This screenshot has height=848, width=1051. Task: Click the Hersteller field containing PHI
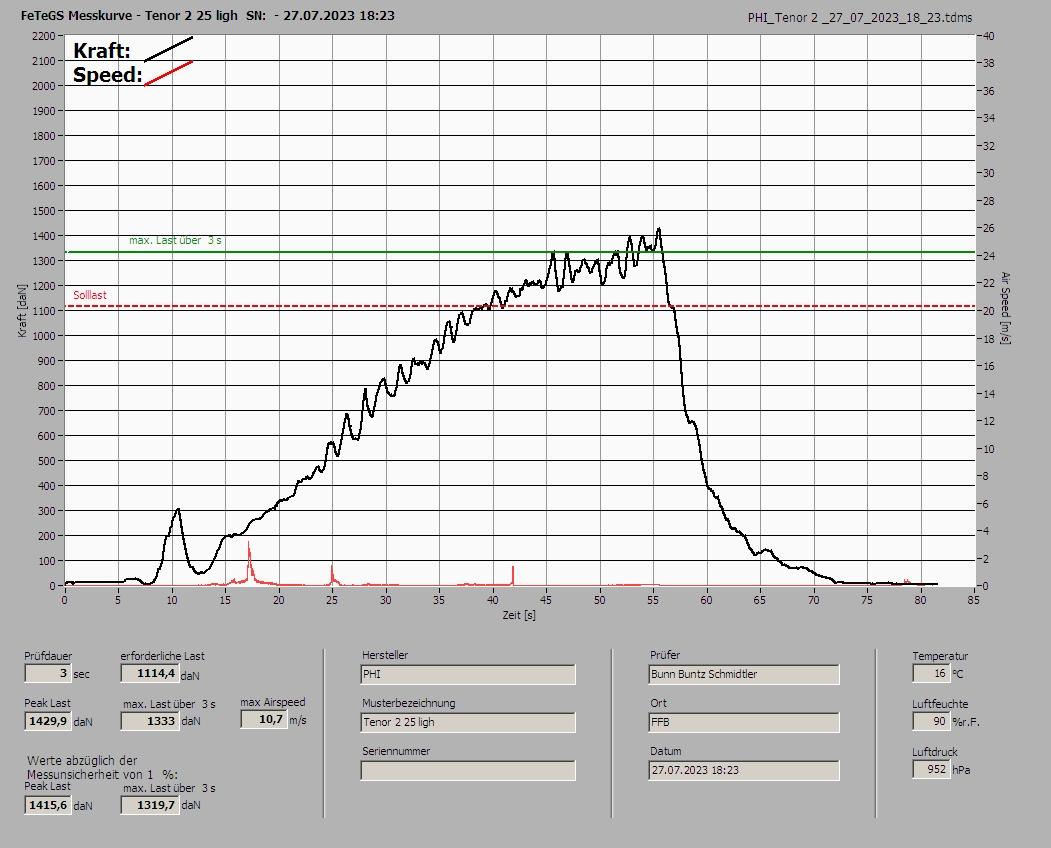(468, 674)
